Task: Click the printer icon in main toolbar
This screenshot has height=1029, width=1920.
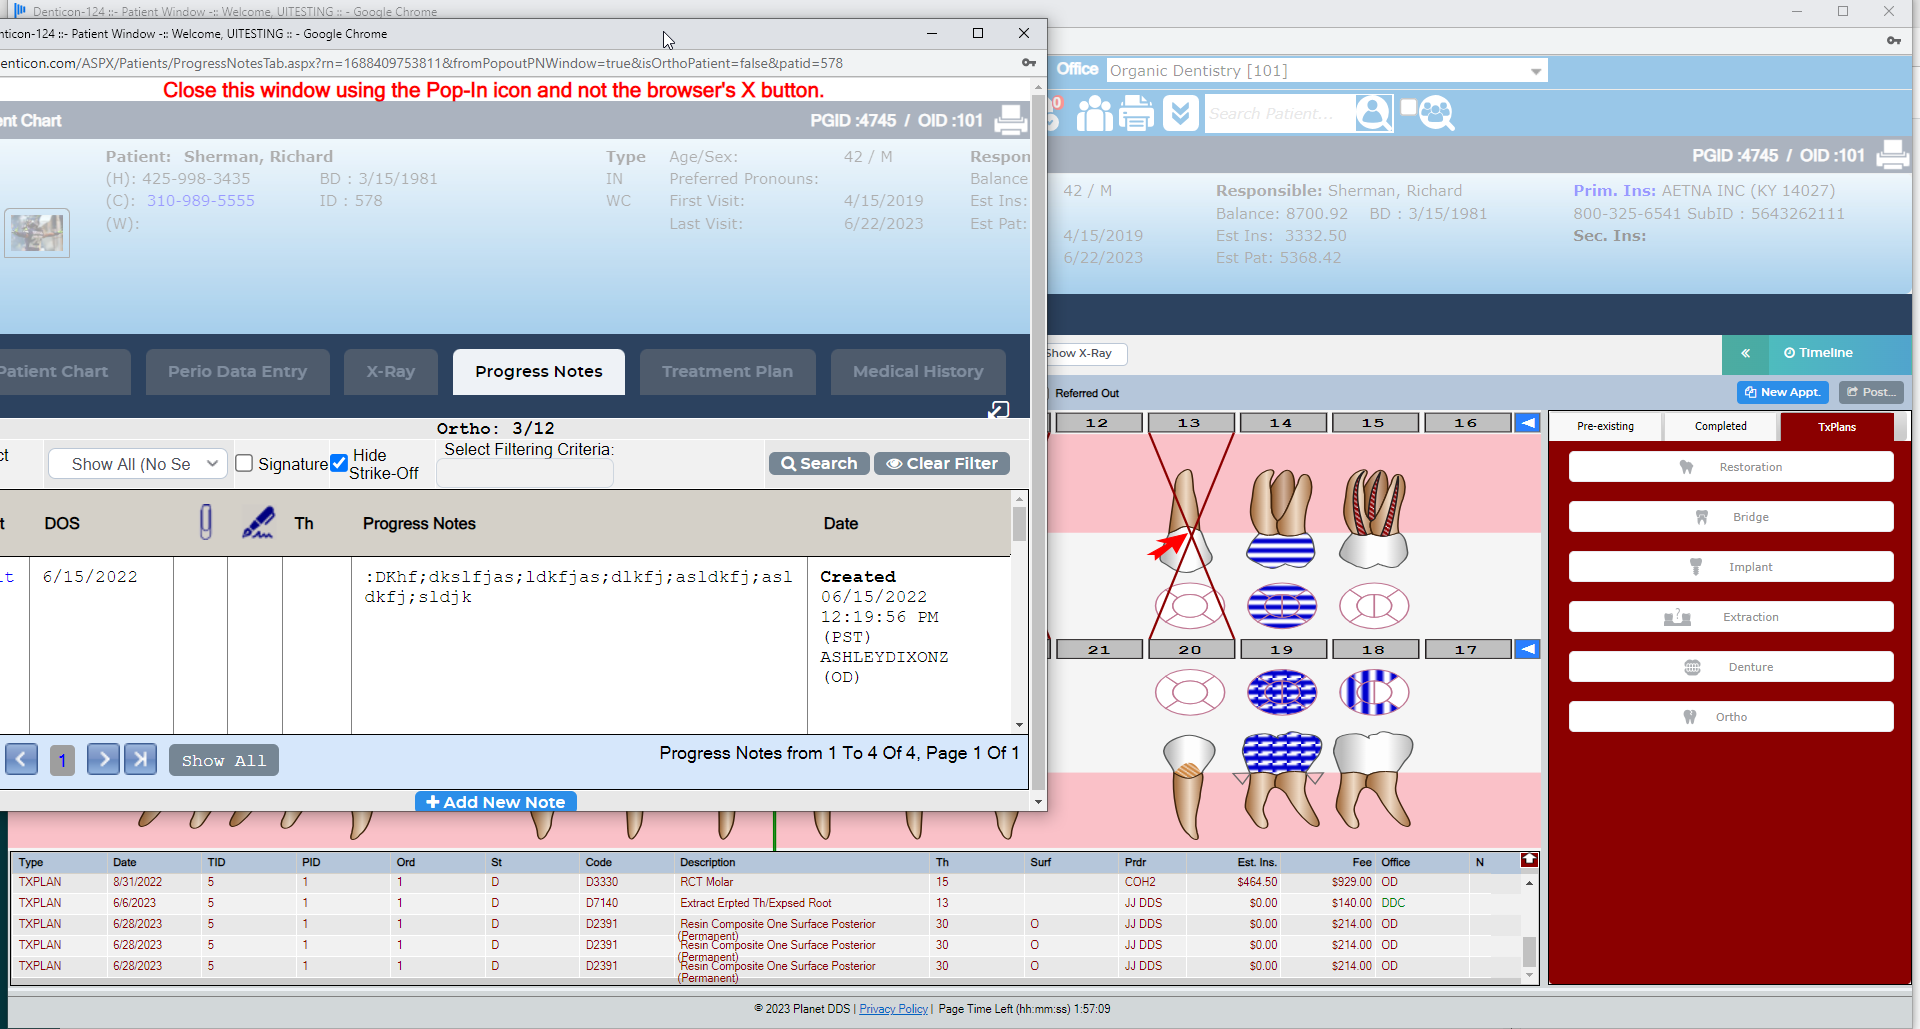Action: pos(1136,113)
